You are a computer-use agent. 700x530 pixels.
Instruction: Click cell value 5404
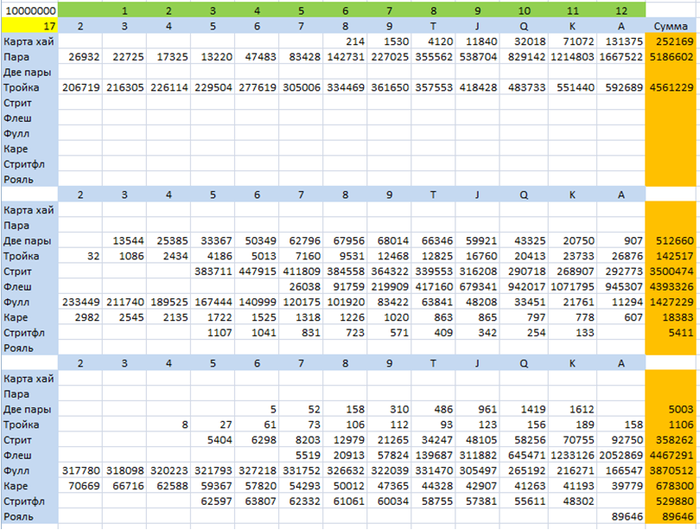tap(213, 440)
